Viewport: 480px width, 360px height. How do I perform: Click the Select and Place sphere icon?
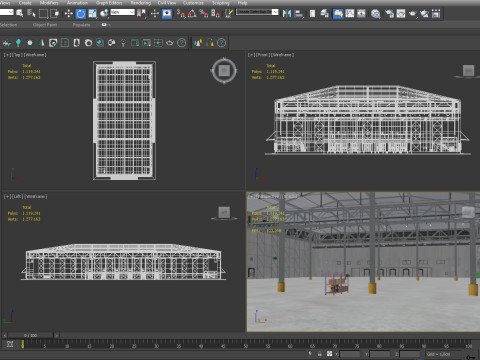tap(104, 13)
